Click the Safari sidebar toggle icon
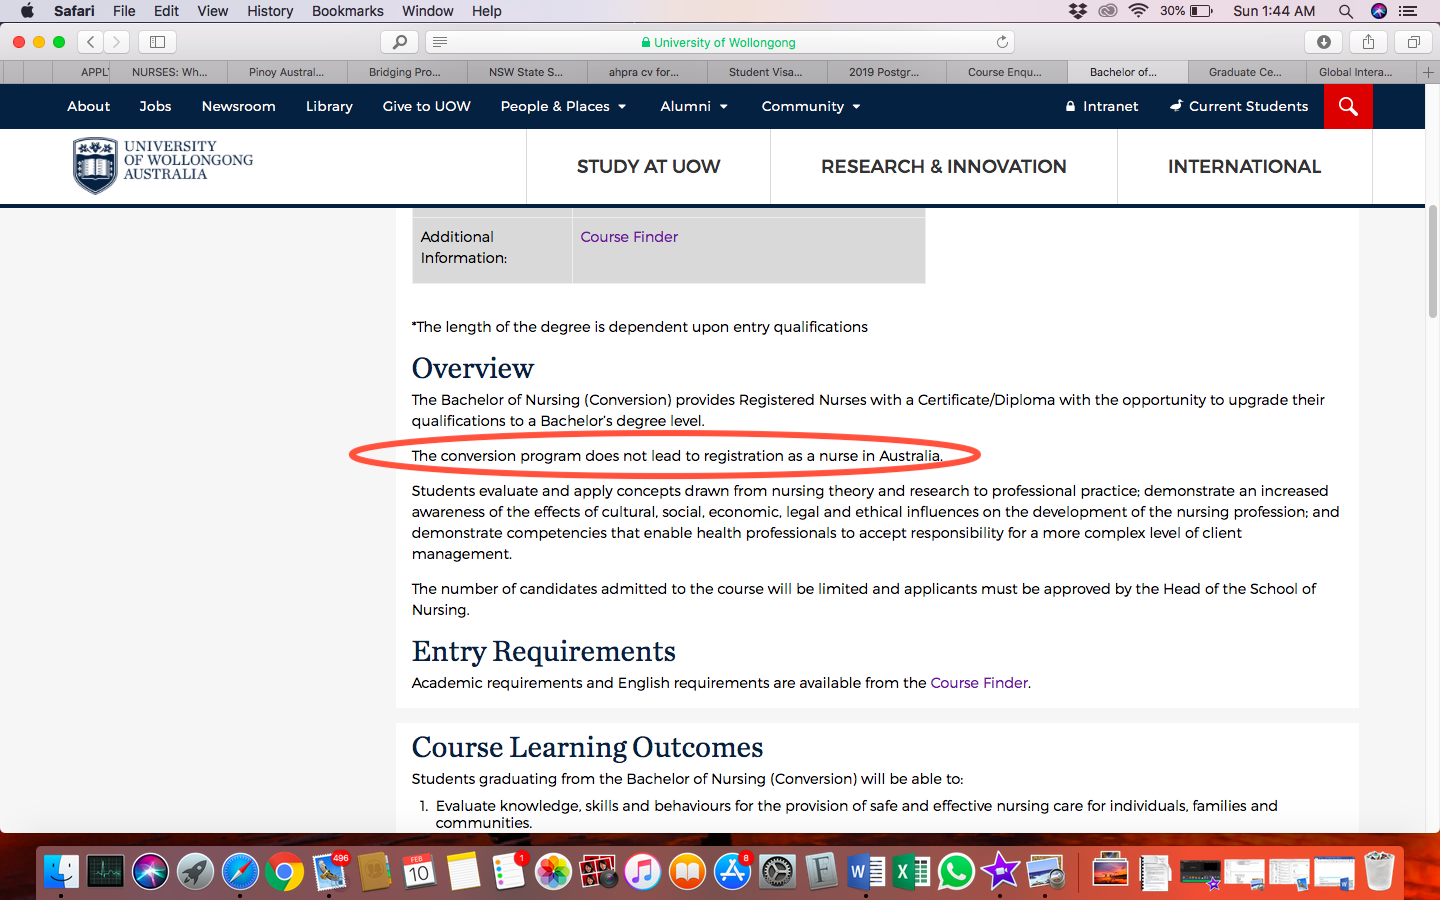1440x900 pixels. tap(157, 42)
